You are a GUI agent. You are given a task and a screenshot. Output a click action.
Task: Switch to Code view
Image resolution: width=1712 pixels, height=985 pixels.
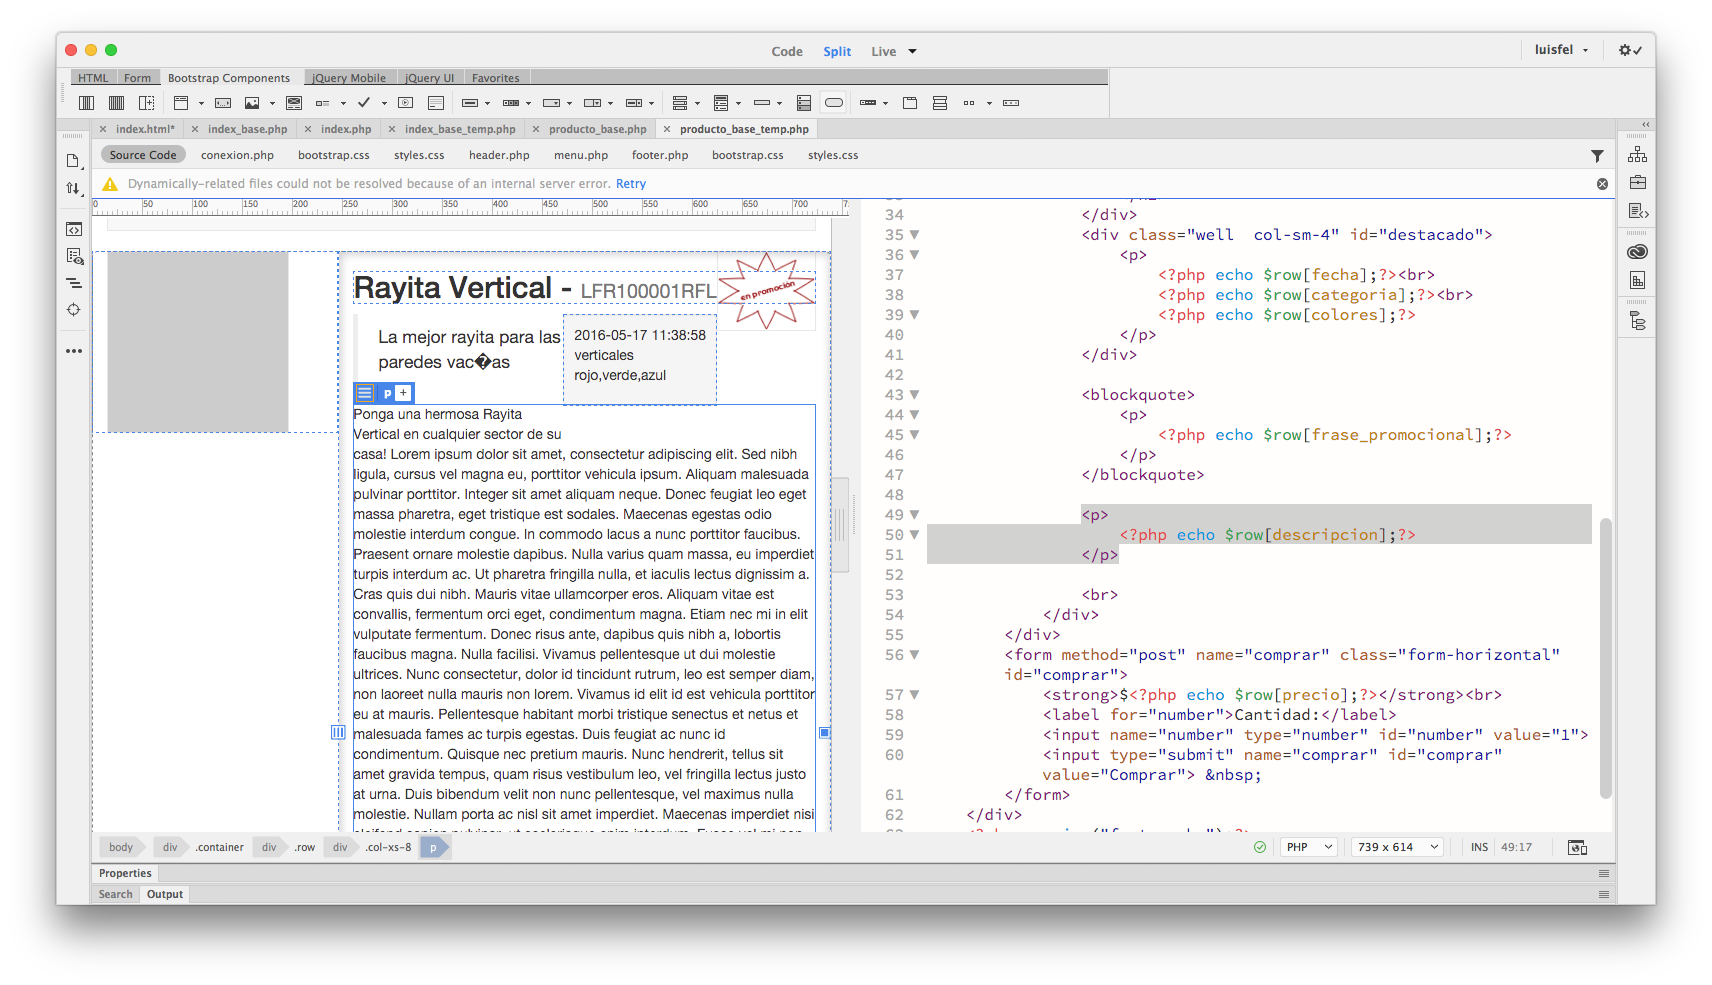point(787,52)
